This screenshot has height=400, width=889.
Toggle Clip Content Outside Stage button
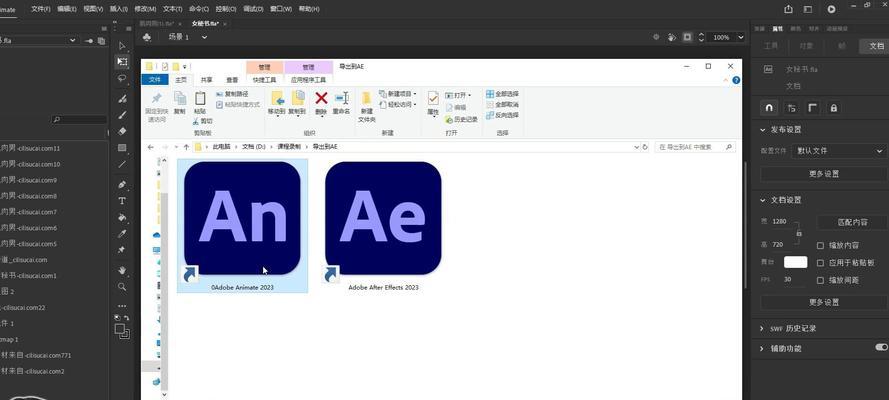click(687, 37)
